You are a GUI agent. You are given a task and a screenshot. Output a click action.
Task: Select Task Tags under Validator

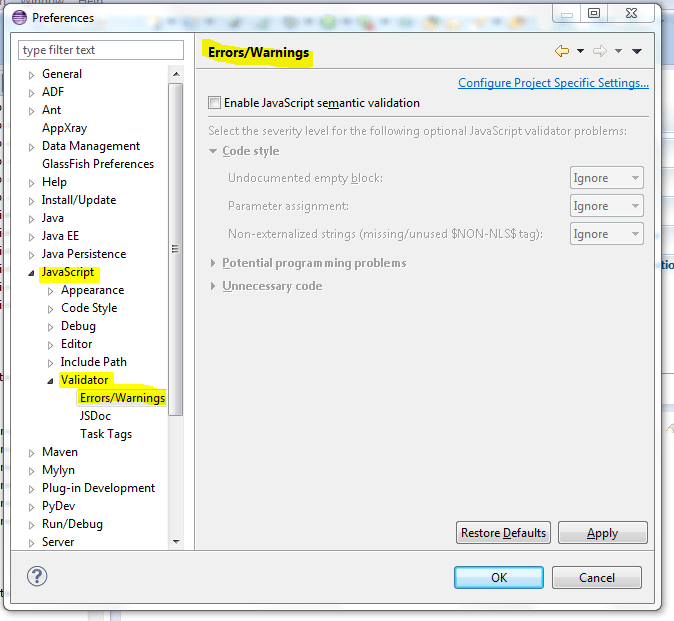(x=106, y=434)
